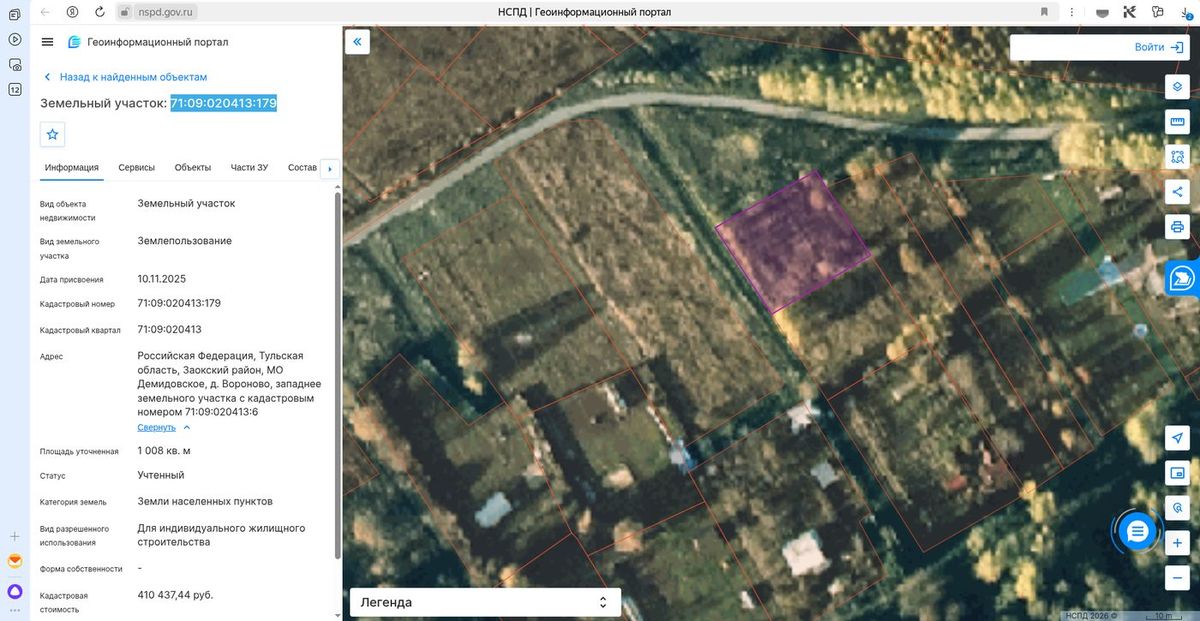Expand the Легенда dropdown

[485, 602]
